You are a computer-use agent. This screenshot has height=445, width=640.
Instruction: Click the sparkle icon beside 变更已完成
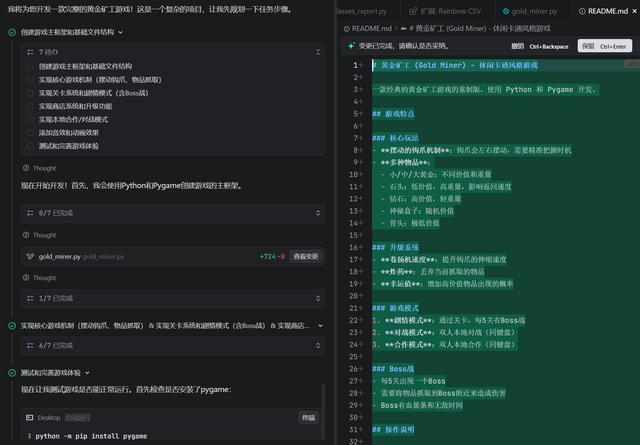click(x=349, y=46)
